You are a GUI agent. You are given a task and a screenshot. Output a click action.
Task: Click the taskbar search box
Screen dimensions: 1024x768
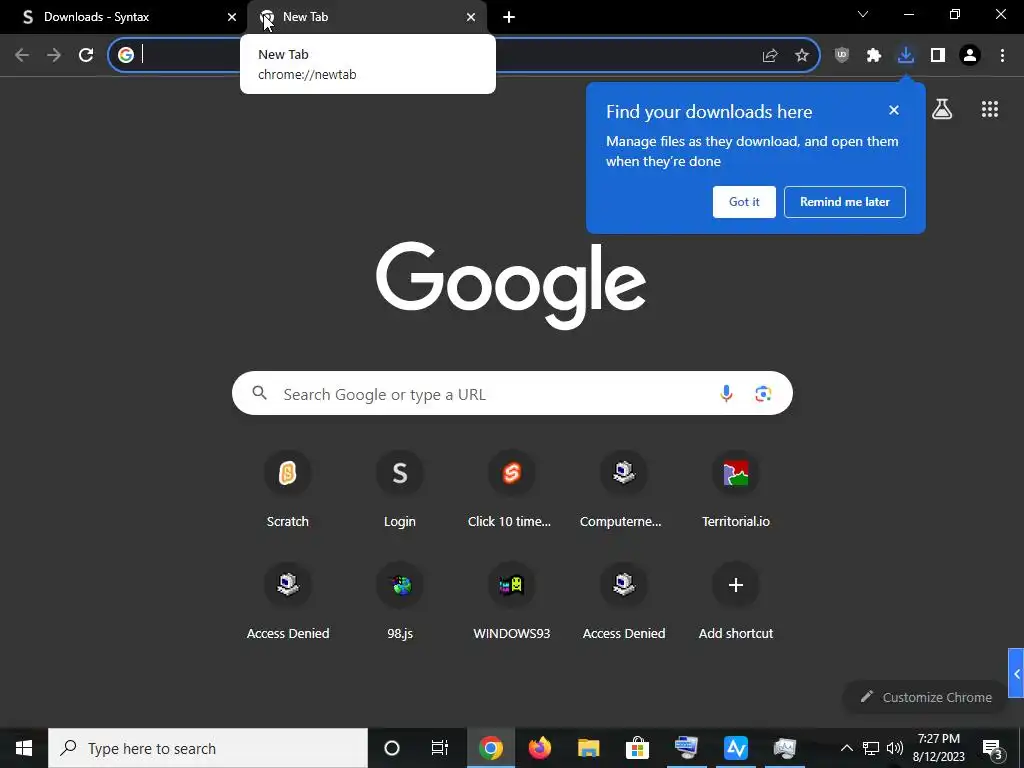tap(208, 748)
